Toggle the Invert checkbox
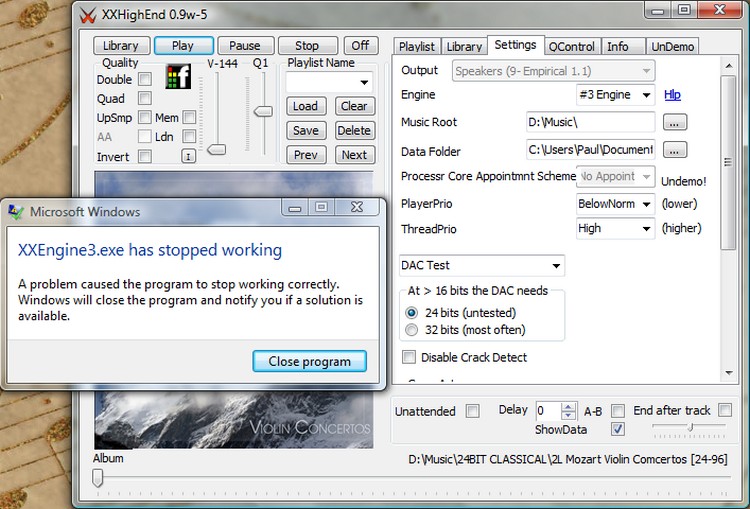This screenshot has height=509, width=750. click(144, 156)
